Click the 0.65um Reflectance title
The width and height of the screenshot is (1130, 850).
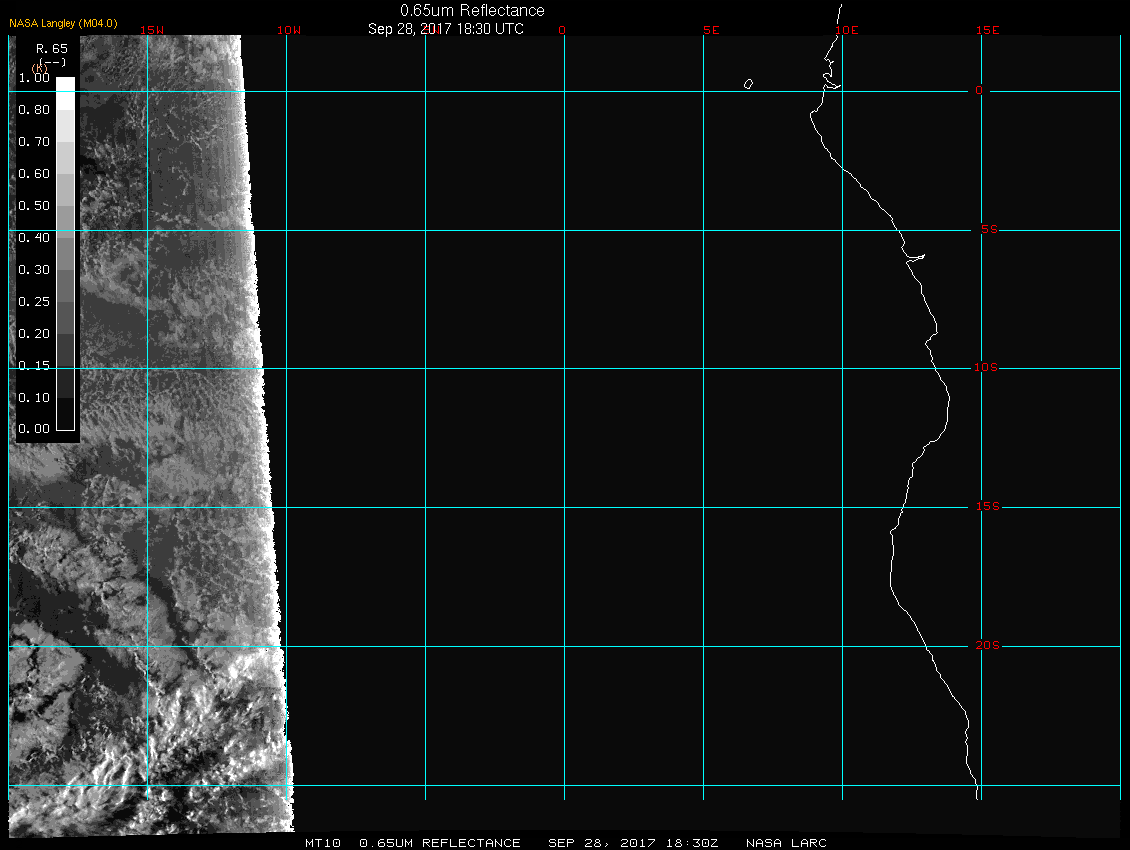tap(472, 10)
